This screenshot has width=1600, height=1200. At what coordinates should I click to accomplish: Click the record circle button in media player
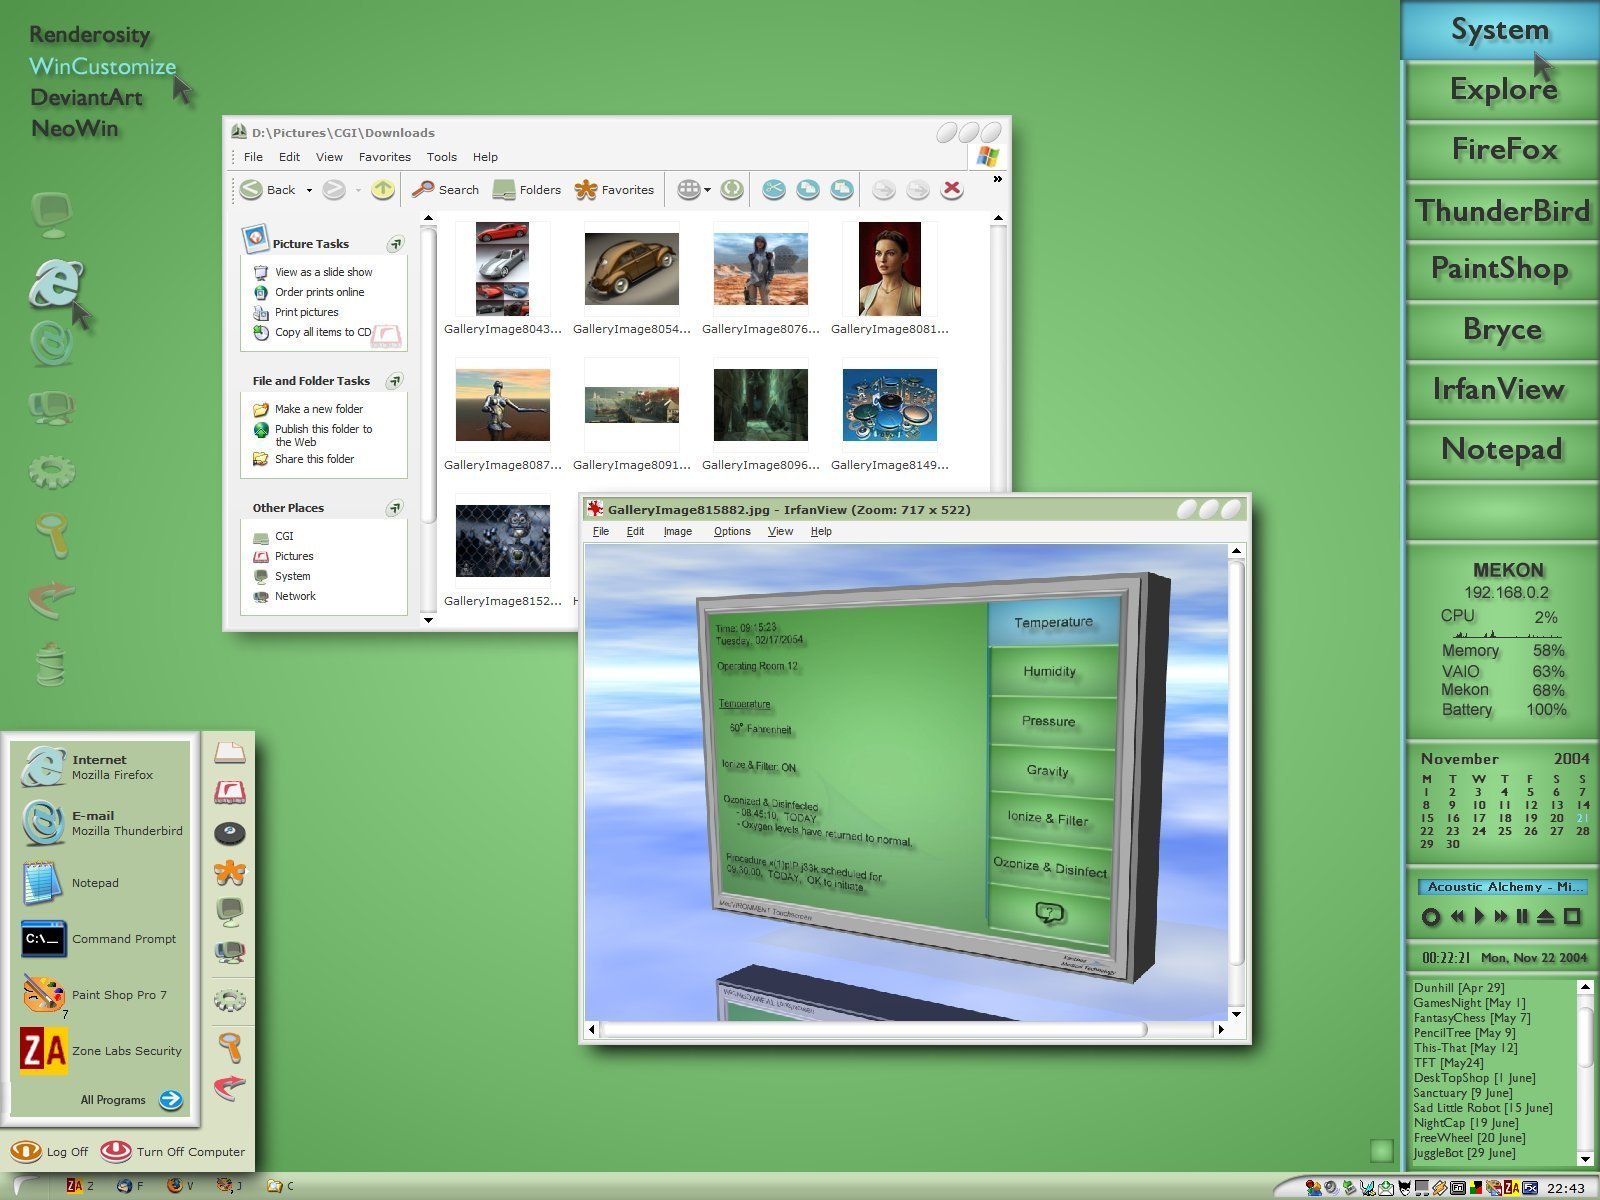click(x=1431, y=916)
